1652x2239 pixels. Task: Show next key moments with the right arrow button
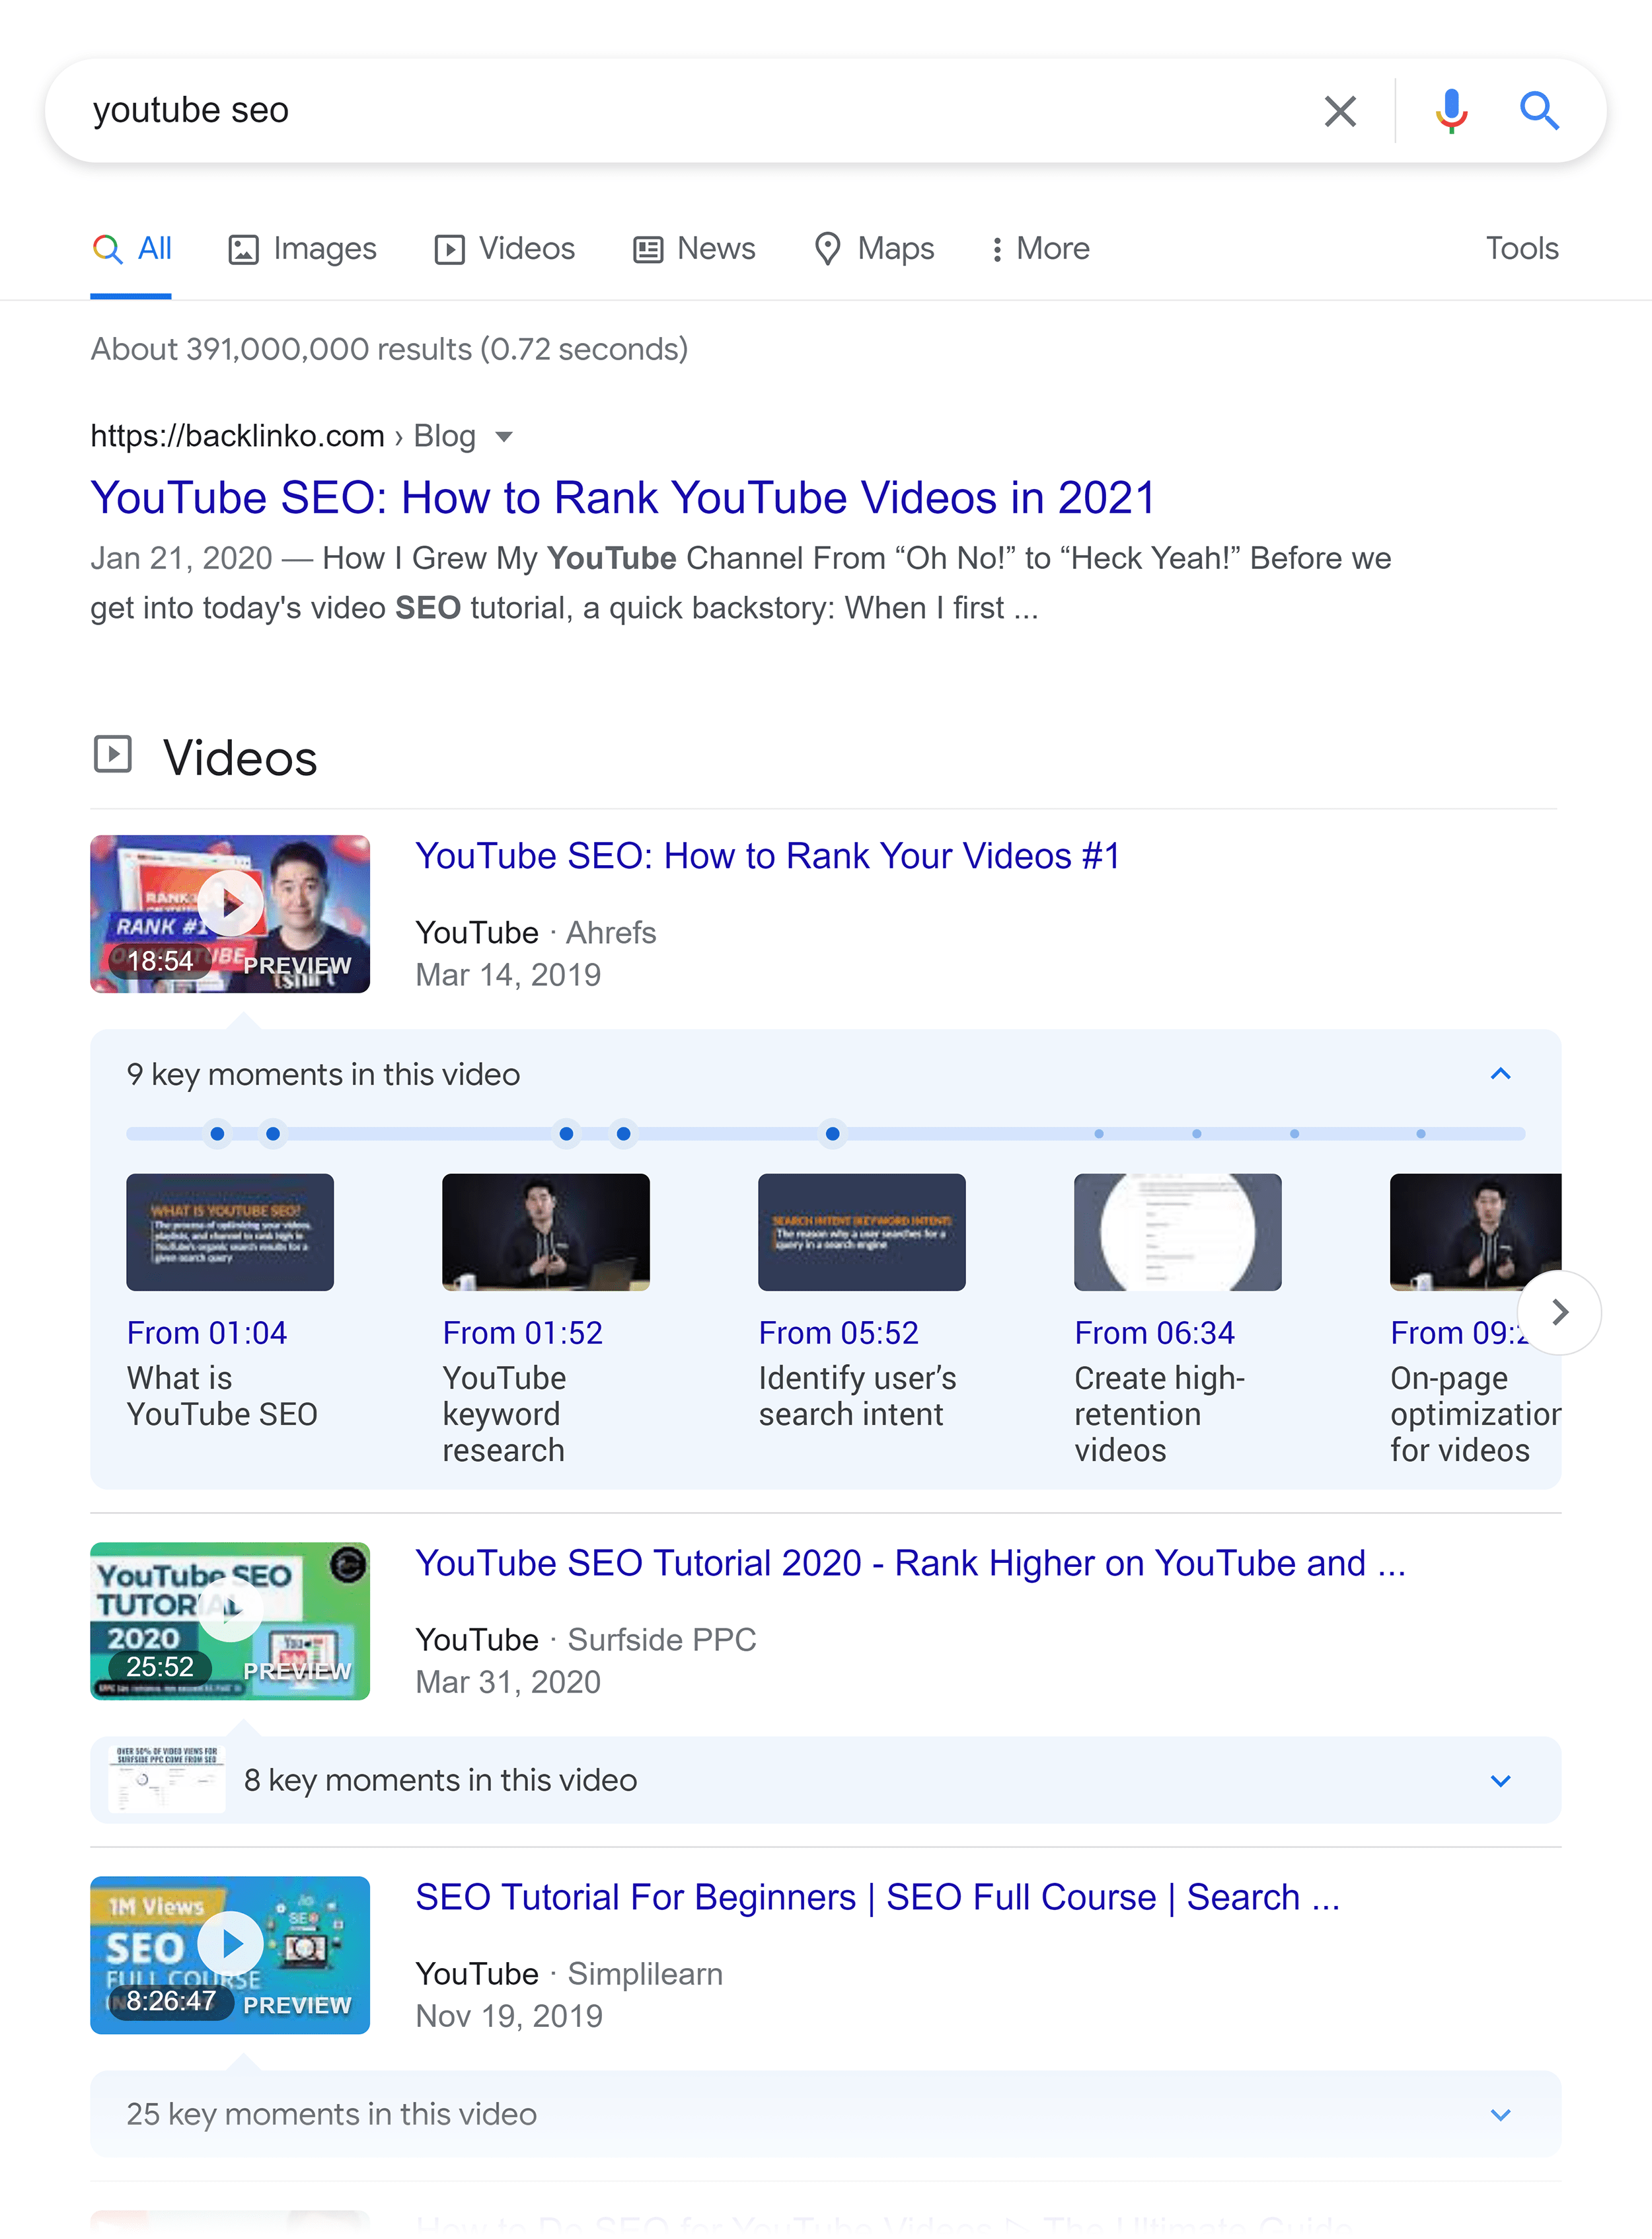(1559, 1312)
